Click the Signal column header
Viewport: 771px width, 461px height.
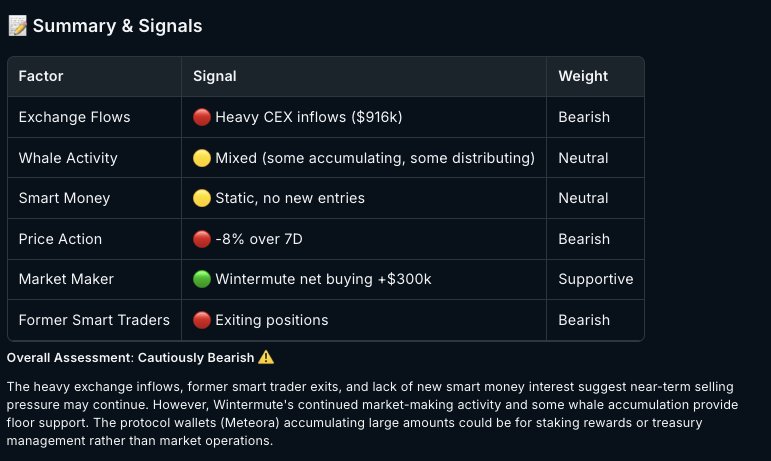pos(214,76)
